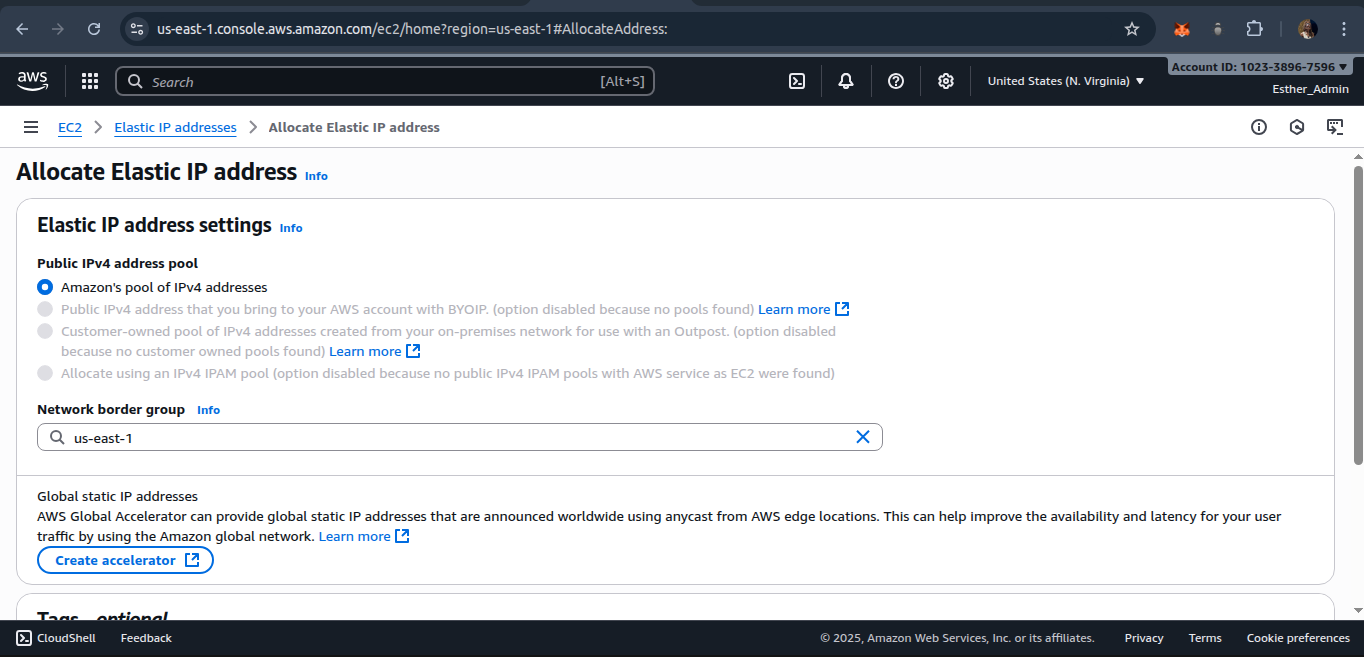Go back using the browser back arrow
The image size is (1364, 657).
coord(22,29)
